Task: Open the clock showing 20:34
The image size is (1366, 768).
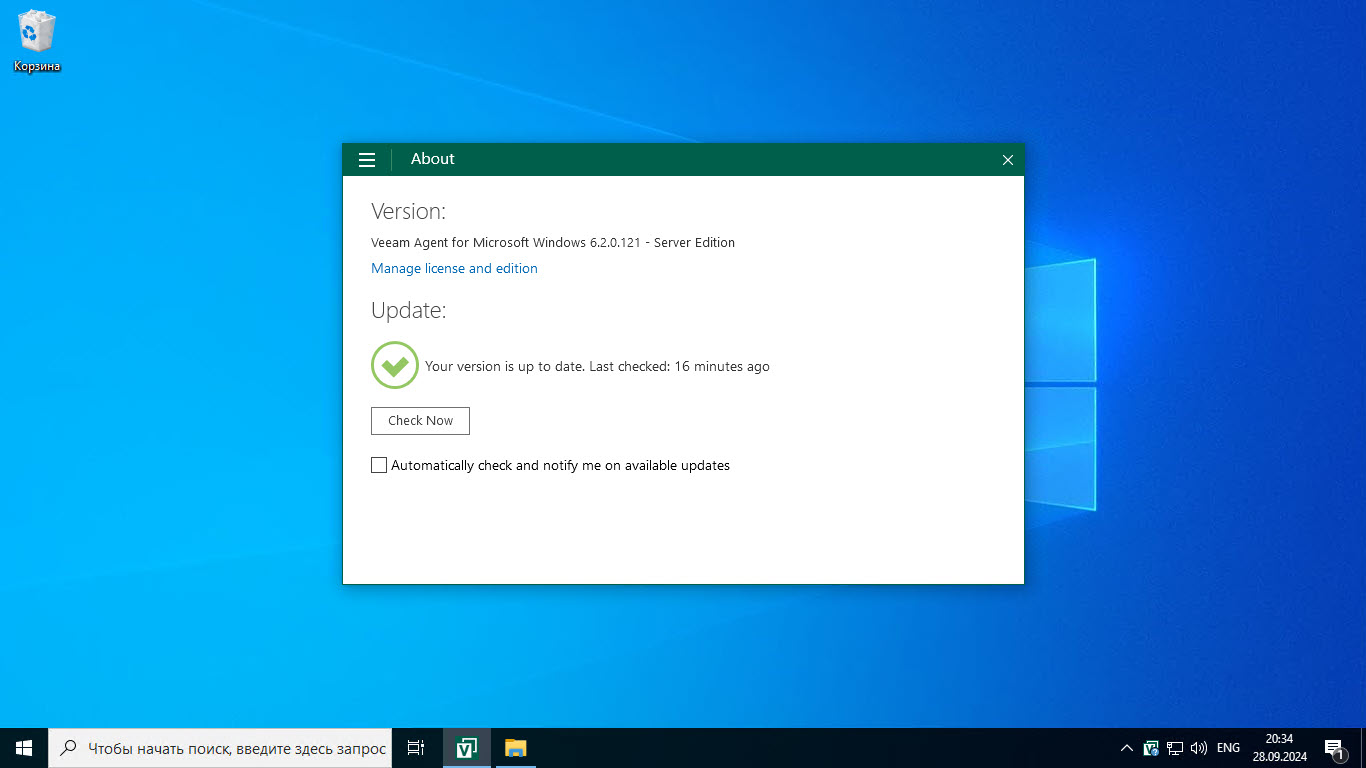Action: (x=1279, y=748)
